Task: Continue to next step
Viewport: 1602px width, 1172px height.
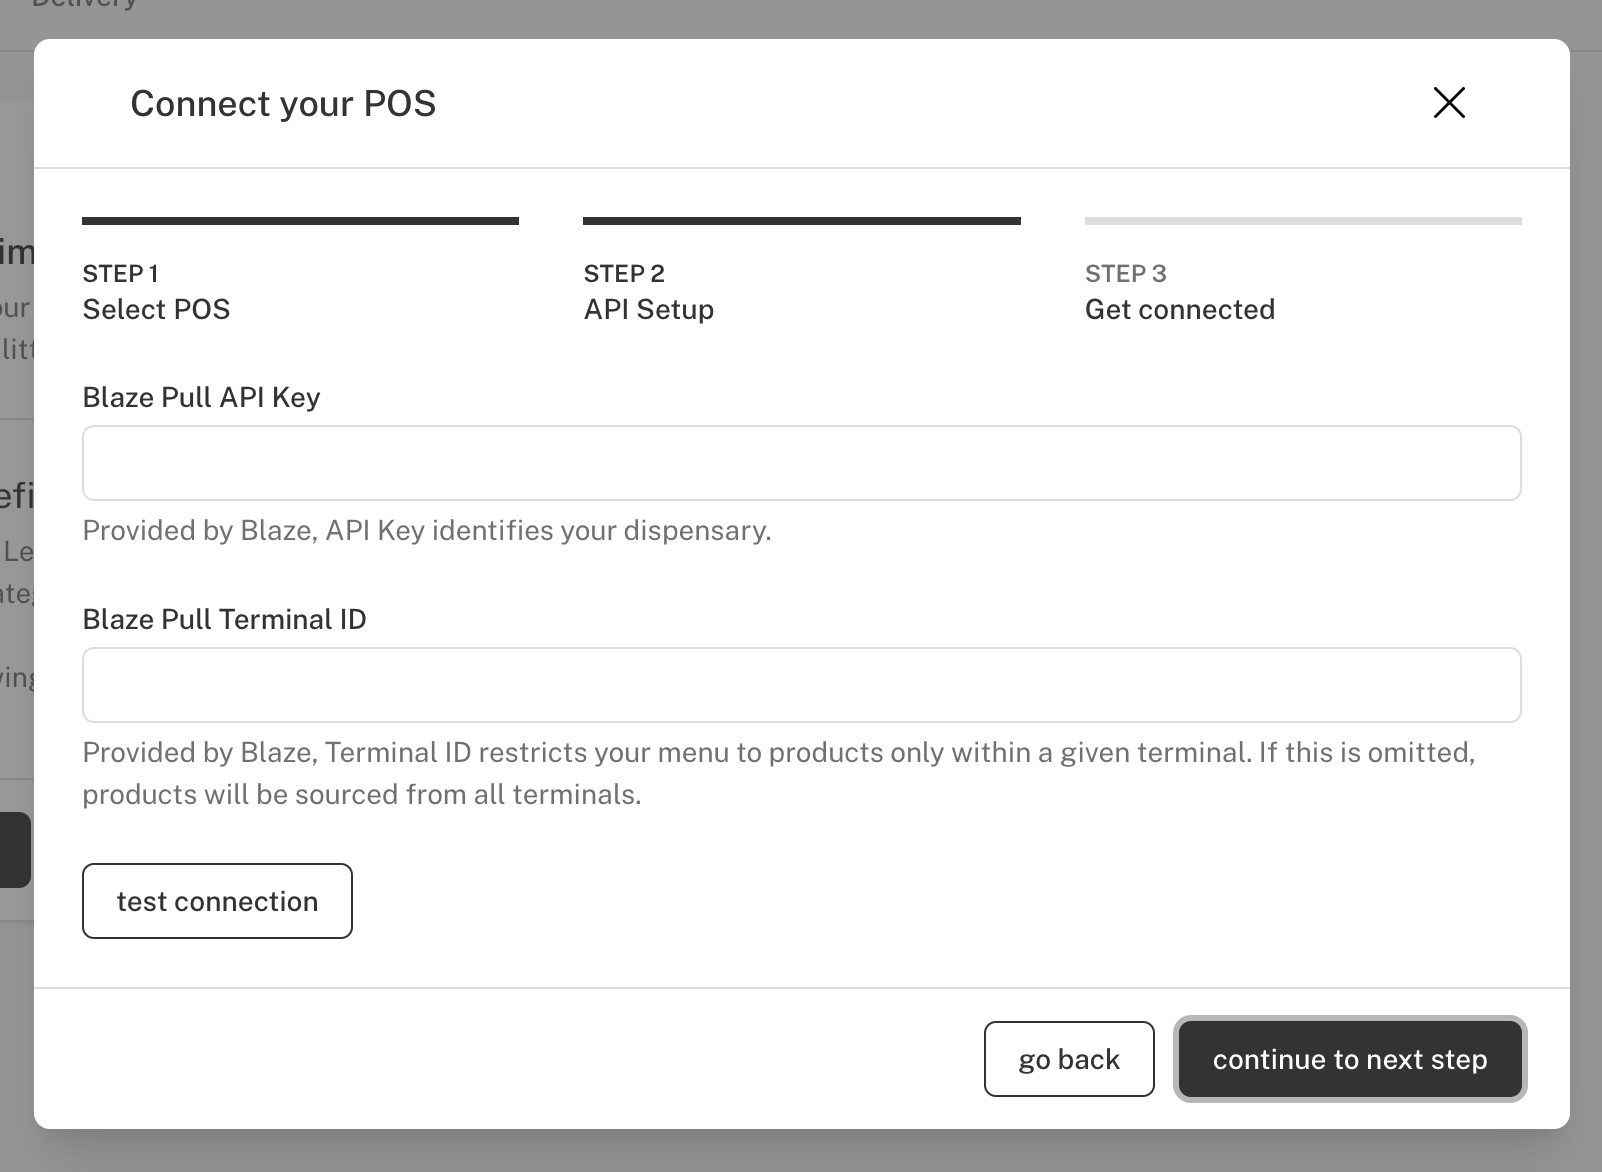Action: pos(1349,1059)
